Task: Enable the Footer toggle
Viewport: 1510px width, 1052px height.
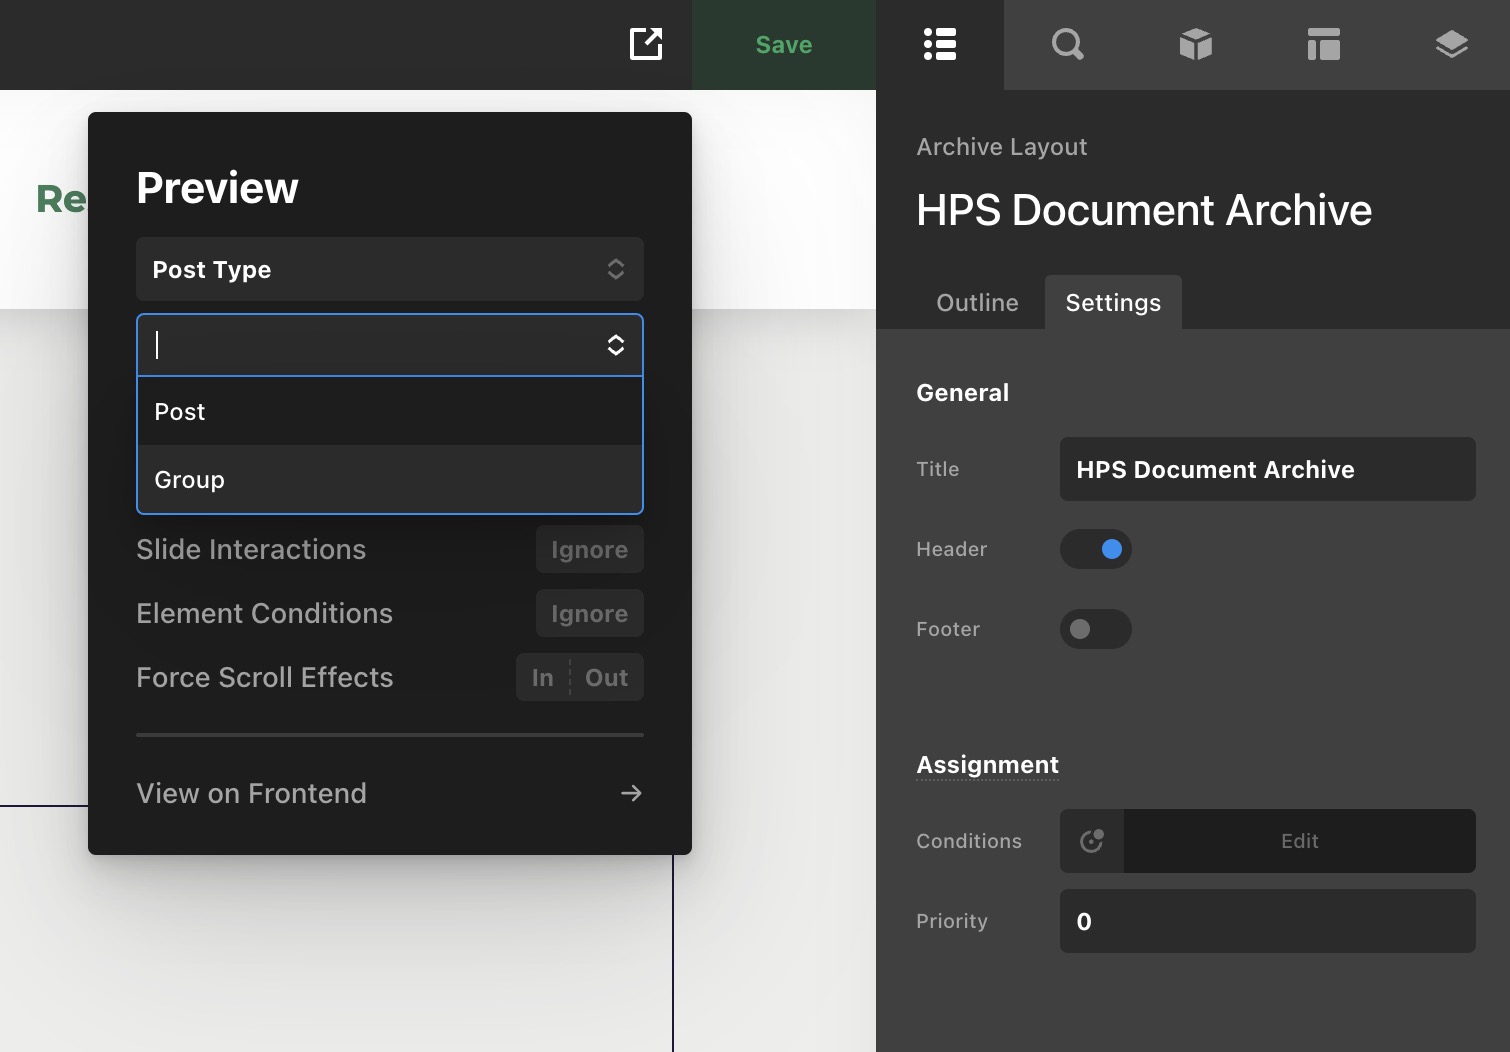Action: coord(1096,629)
